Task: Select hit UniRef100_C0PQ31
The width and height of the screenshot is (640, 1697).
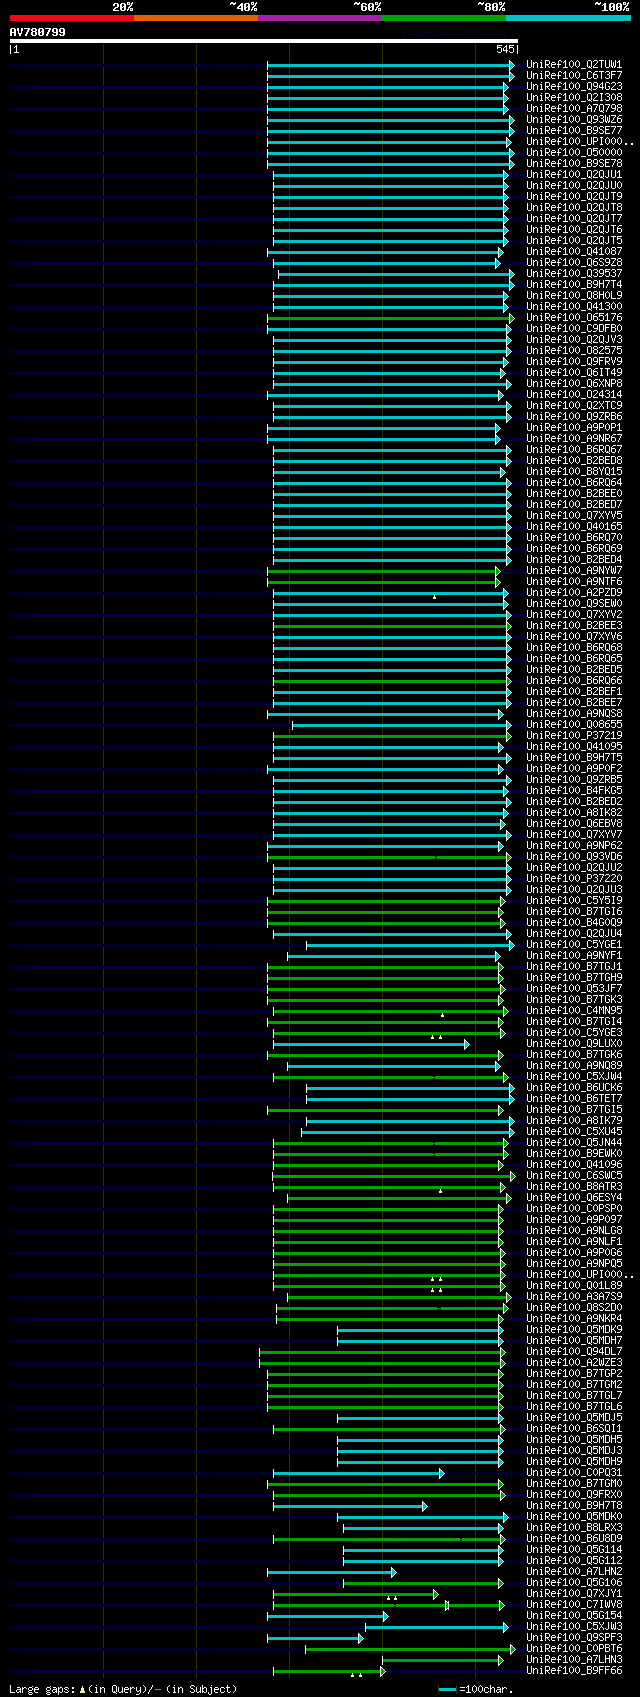Action: (574, 1472)
